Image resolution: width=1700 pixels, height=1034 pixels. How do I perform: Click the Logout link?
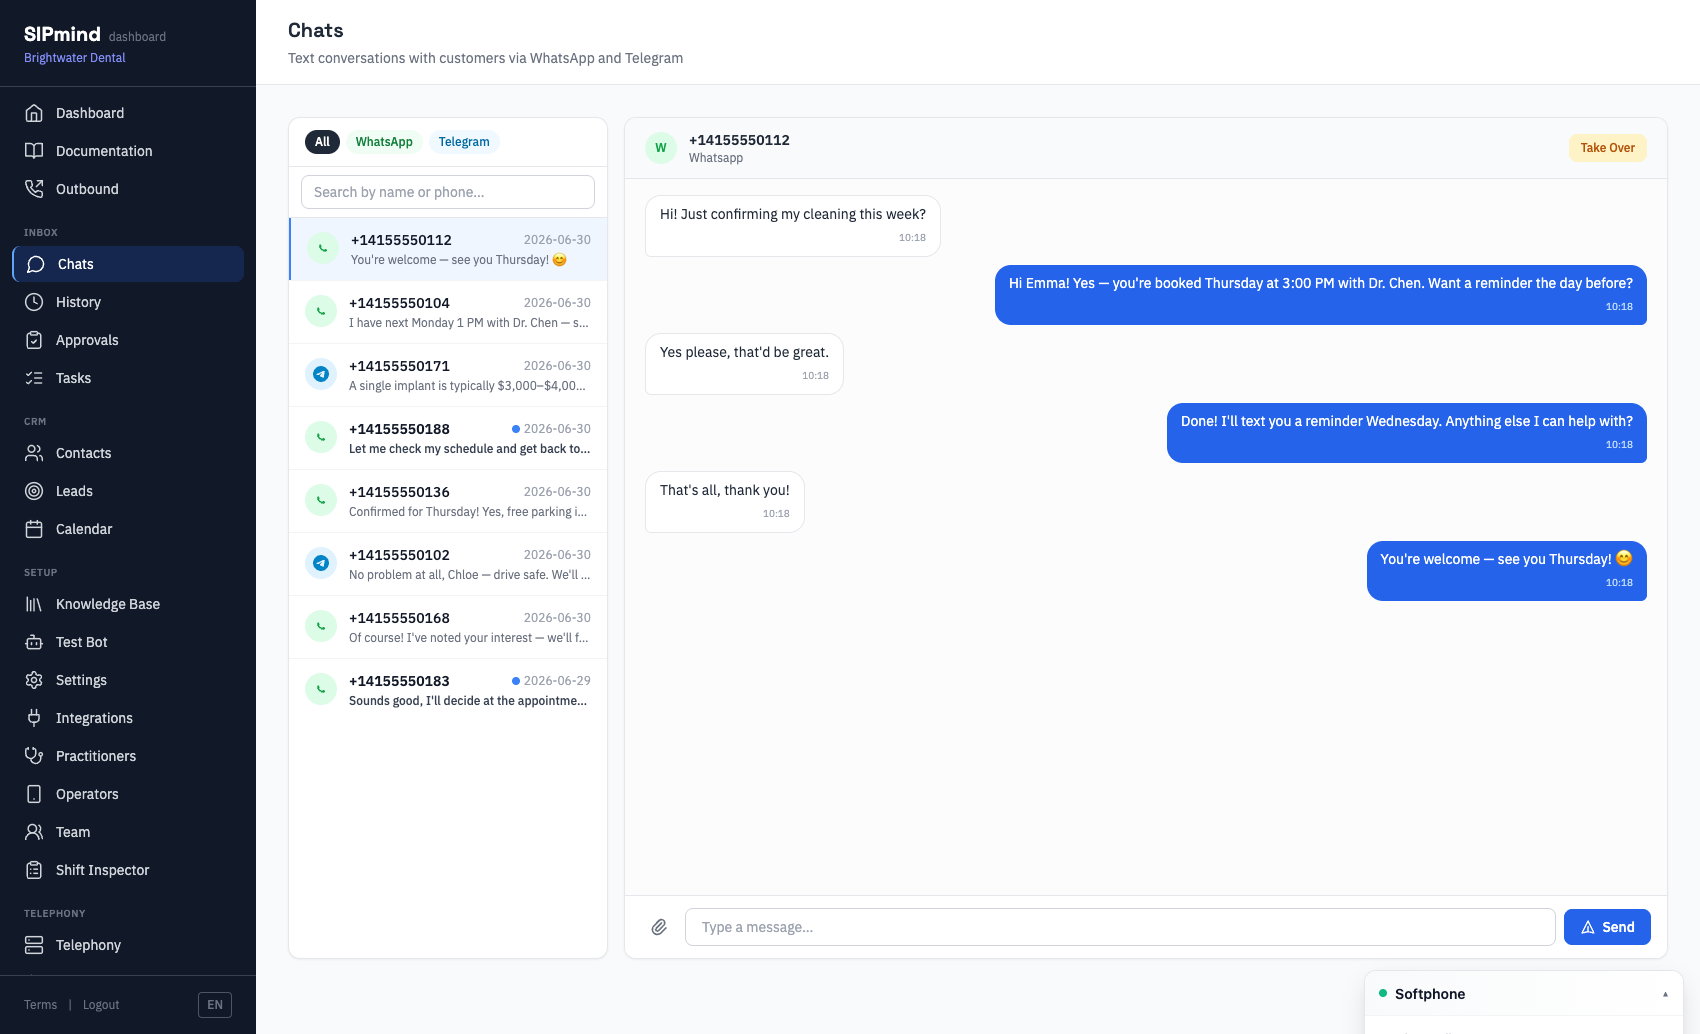coord(101,1005)
